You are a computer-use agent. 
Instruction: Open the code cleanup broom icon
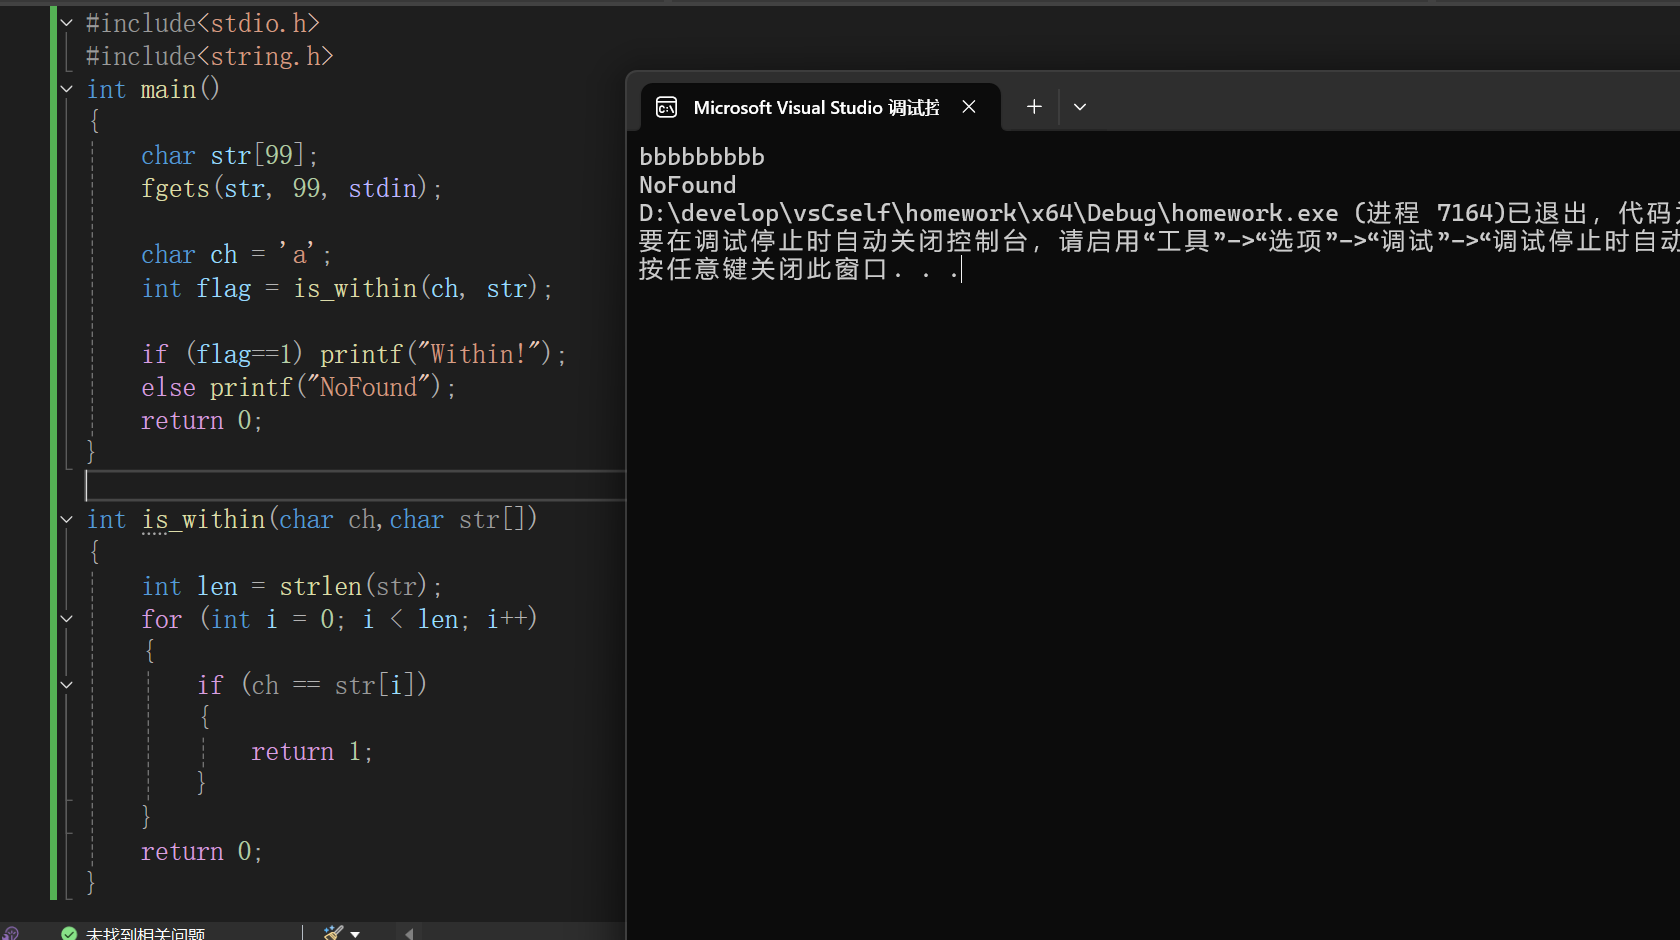333,933
